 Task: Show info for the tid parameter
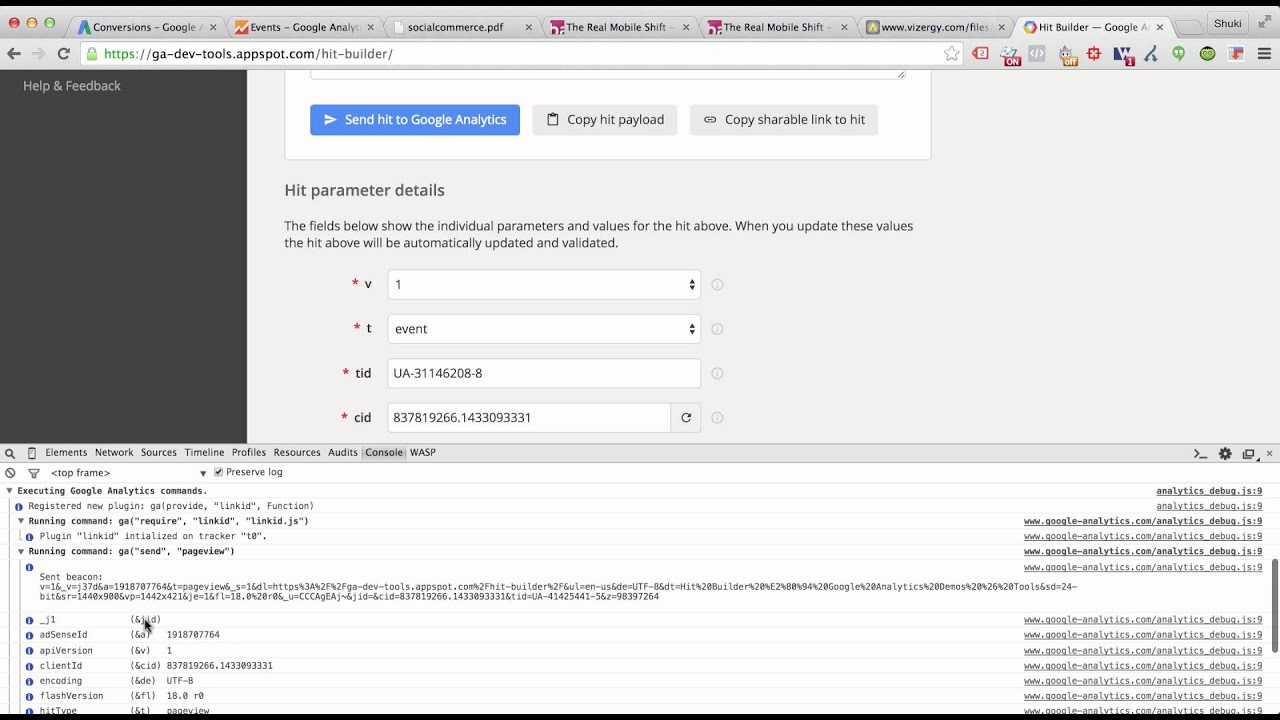click(717, 374)
